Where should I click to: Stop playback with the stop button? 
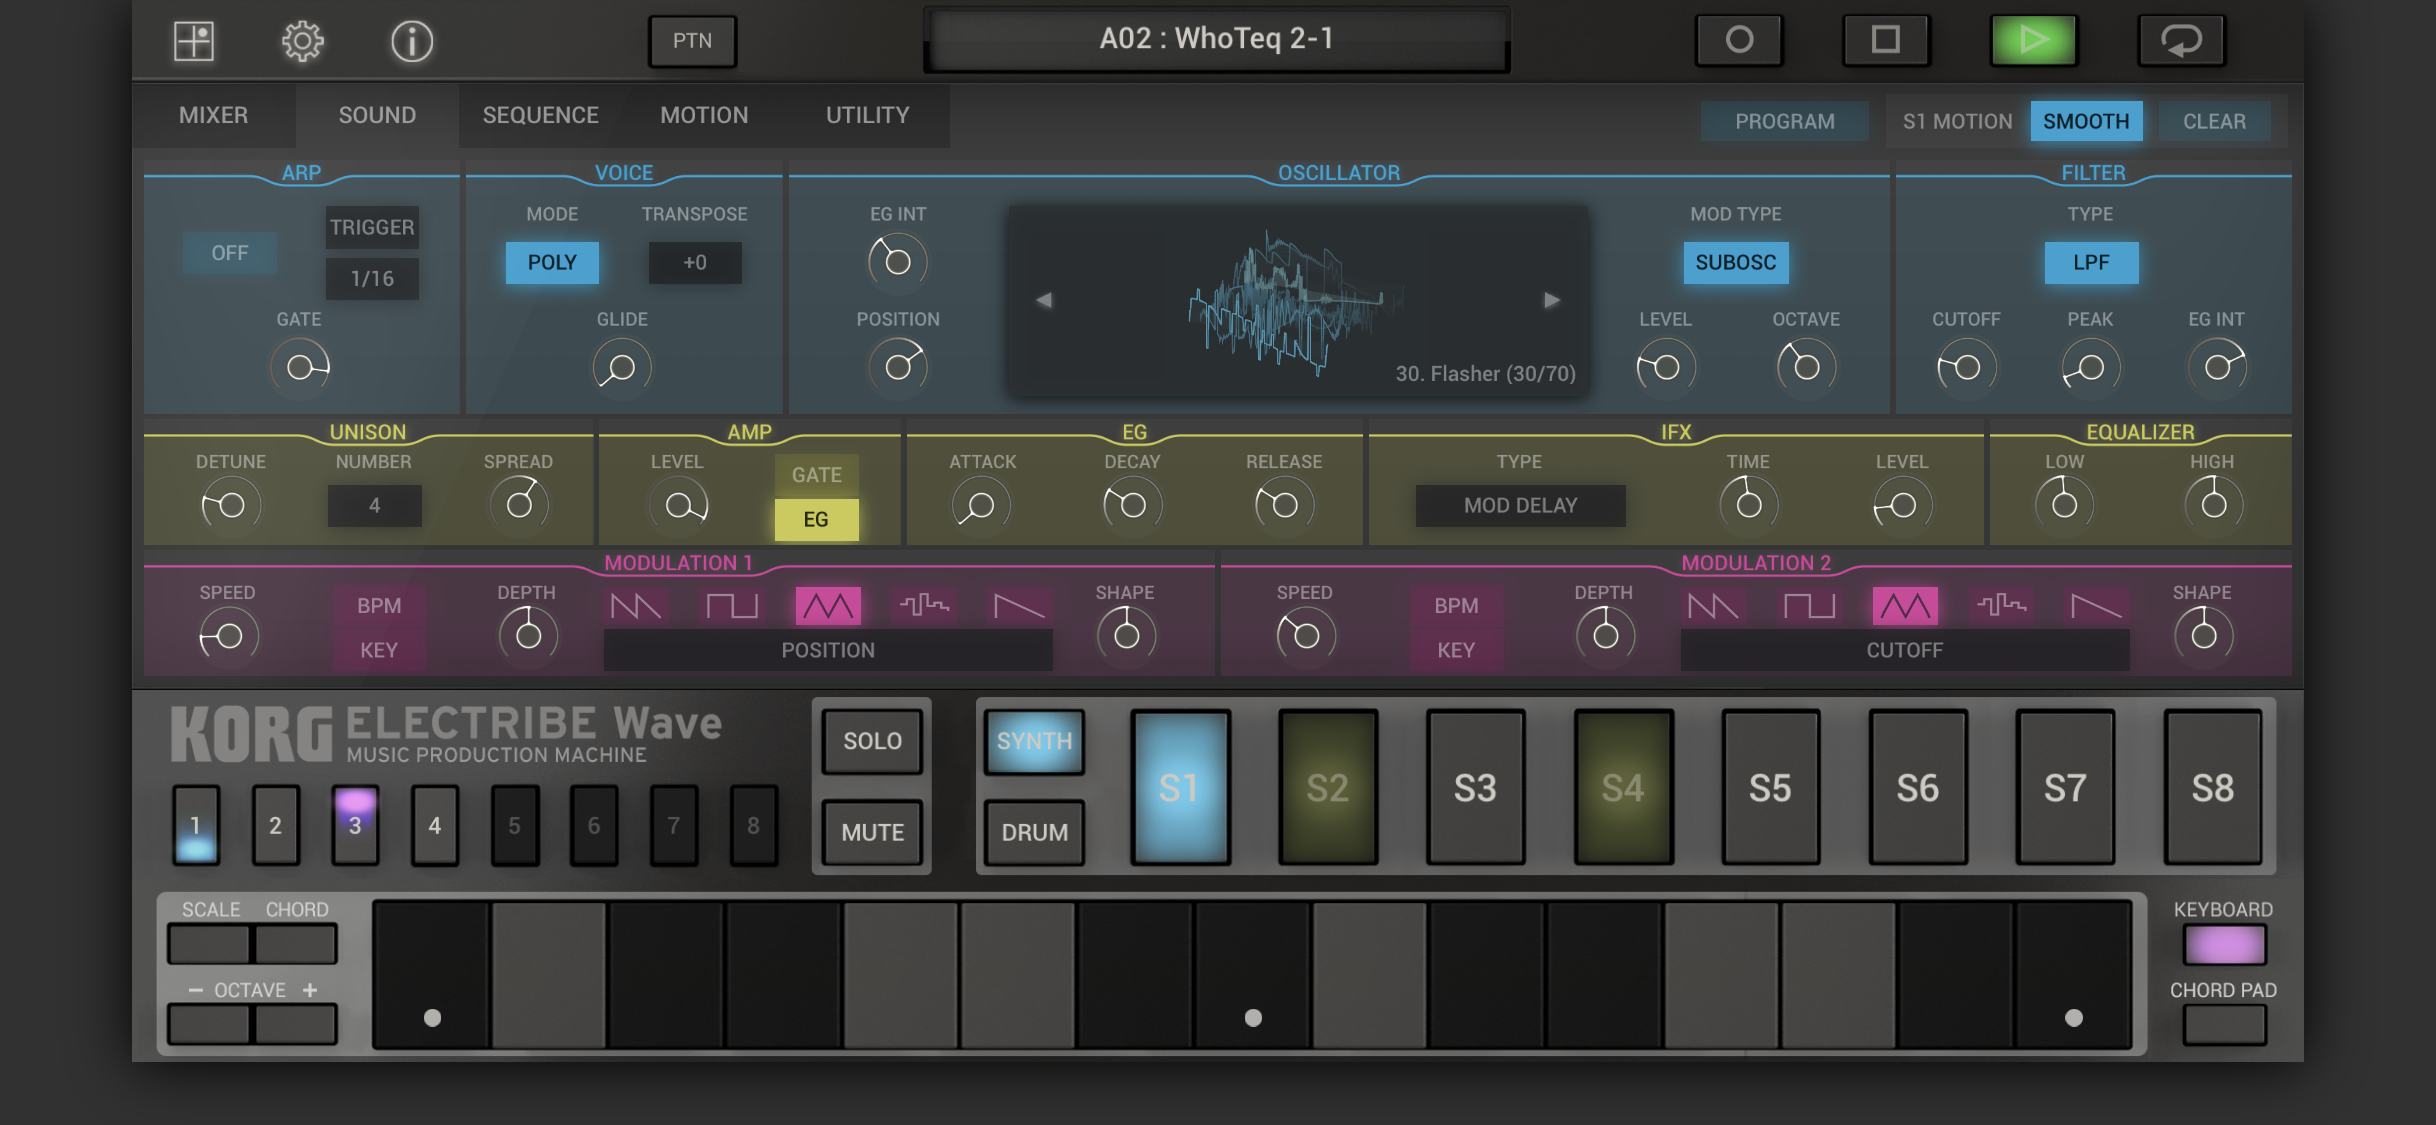point(1885,40)
